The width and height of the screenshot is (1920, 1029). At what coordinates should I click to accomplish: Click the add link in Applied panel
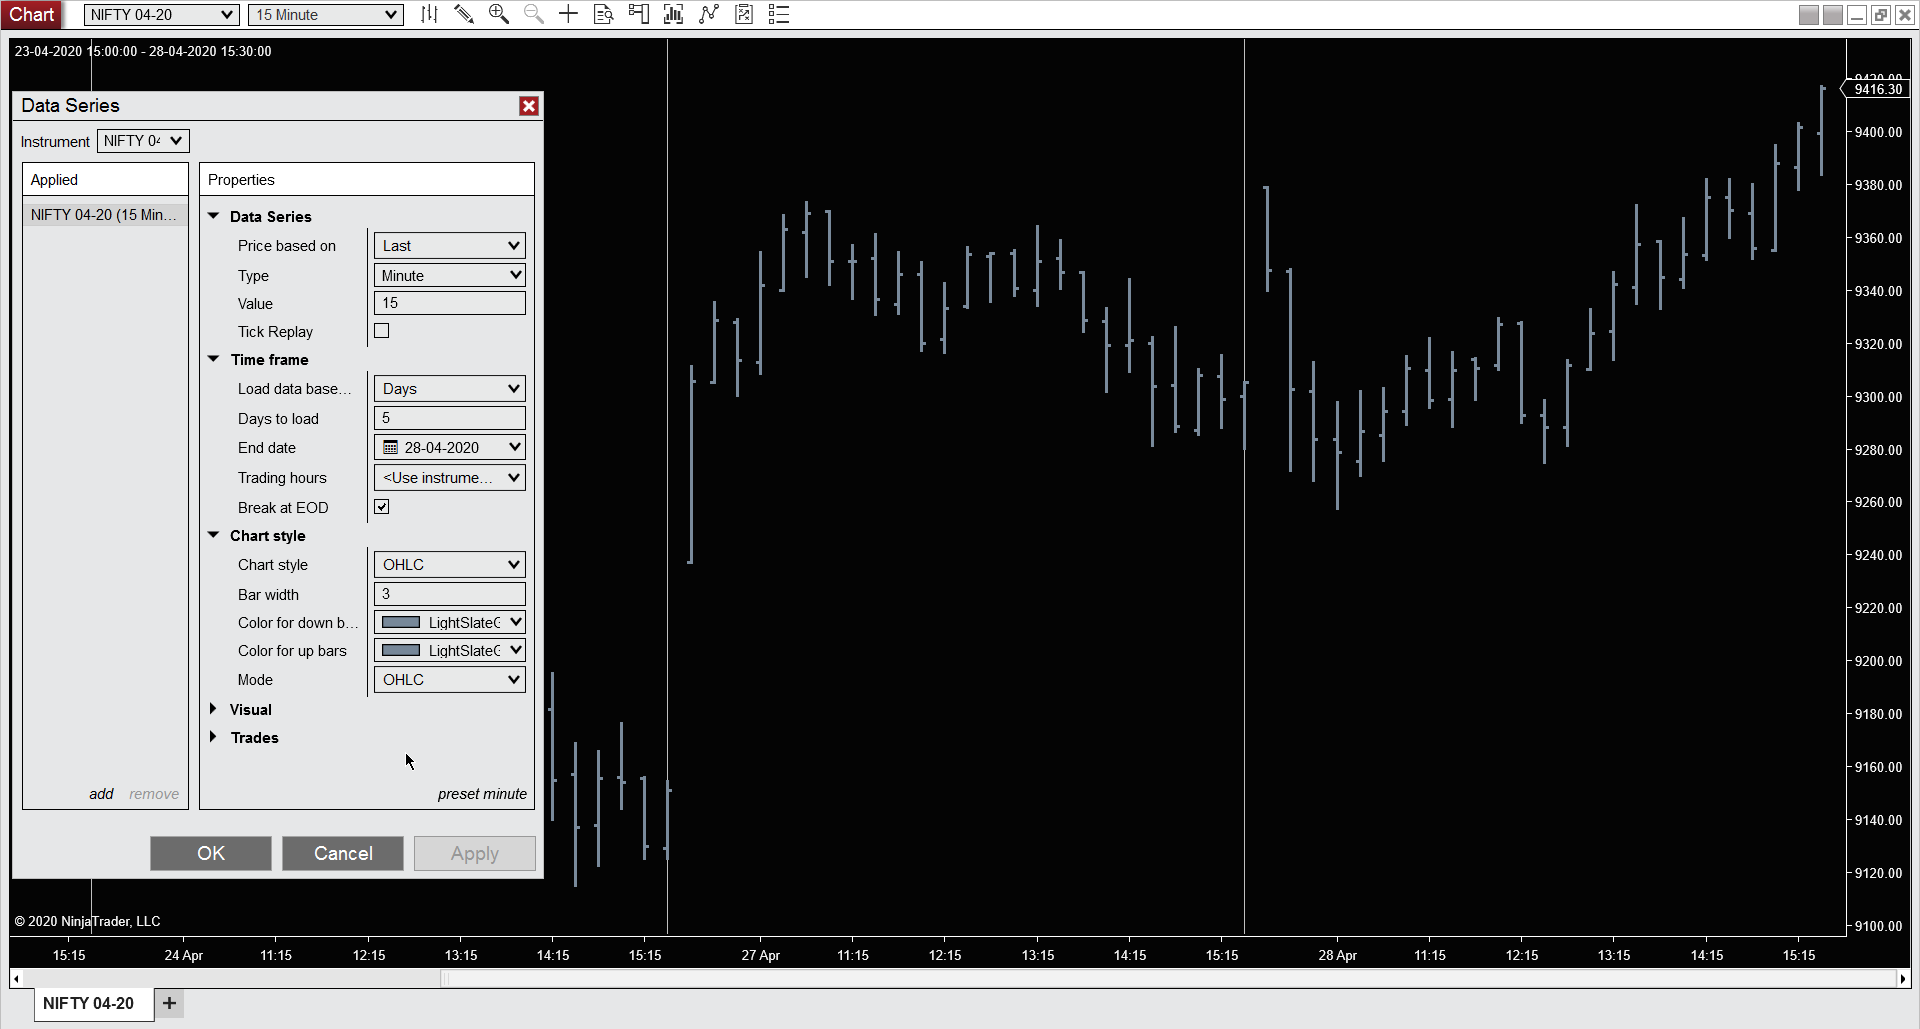(x=101, y=794)
